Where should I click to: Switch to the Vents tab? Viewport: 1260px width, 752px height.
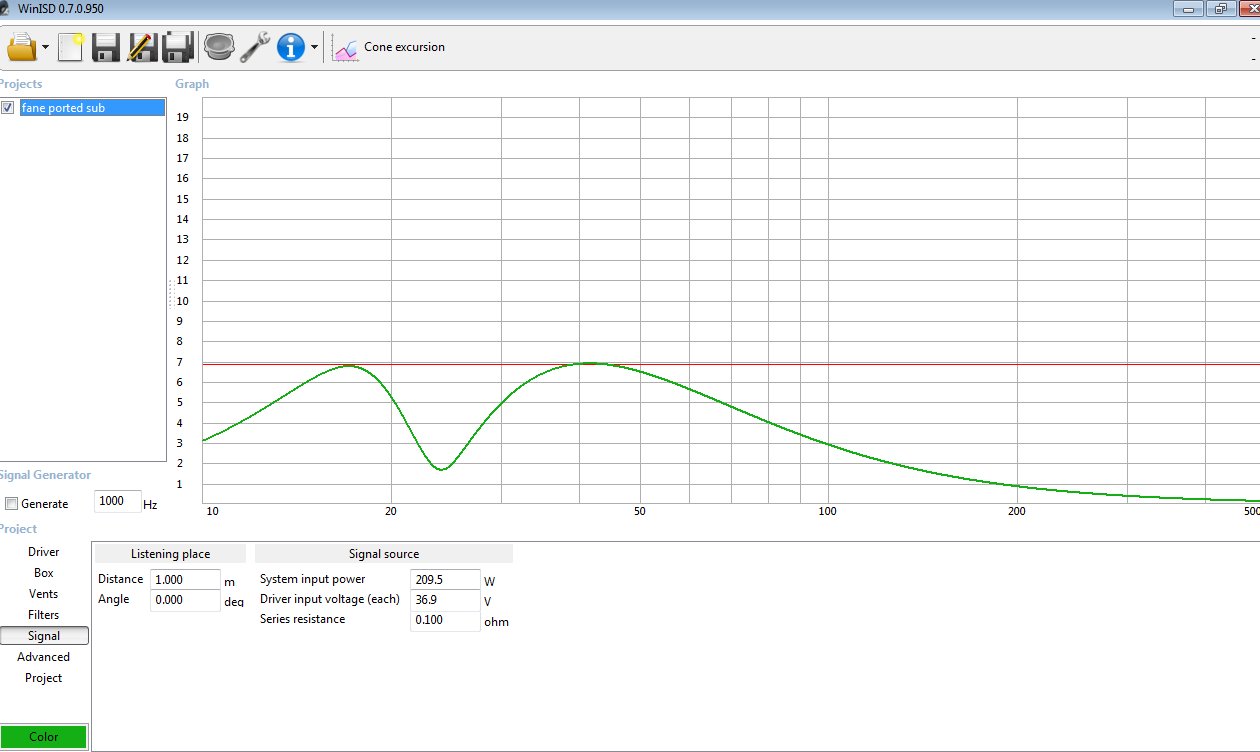(44, 594)
